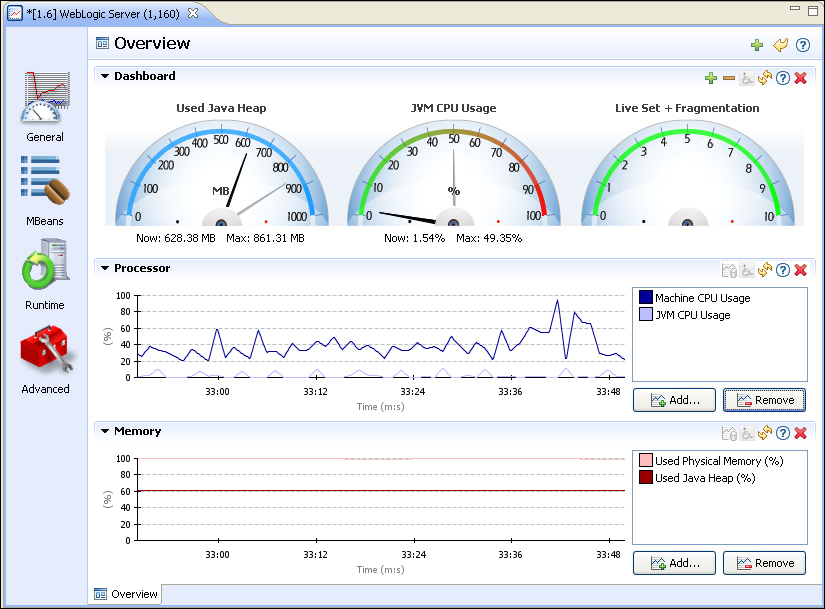Click the chart data icon in Processor toolbar
Viewport: 825px width, 609px height.
[729, 271]
